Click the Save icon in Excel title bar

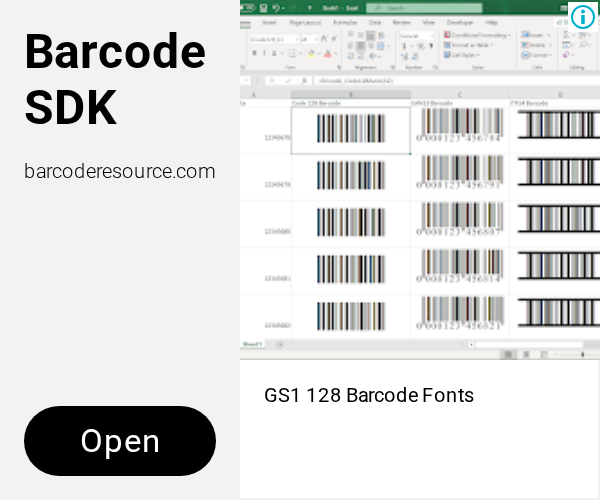263,8
